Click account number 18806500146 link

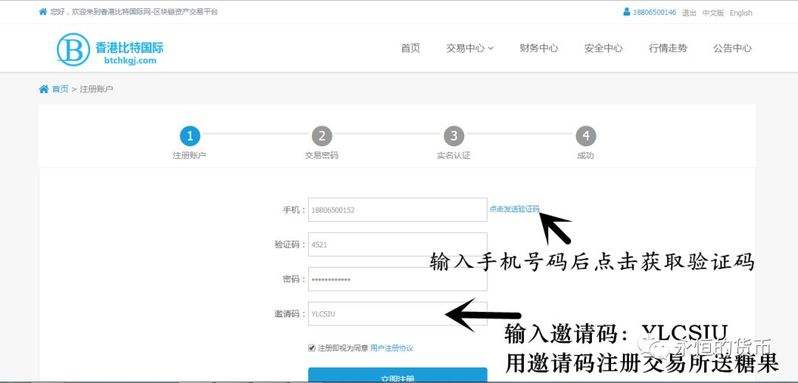click(x=654, y=12)
